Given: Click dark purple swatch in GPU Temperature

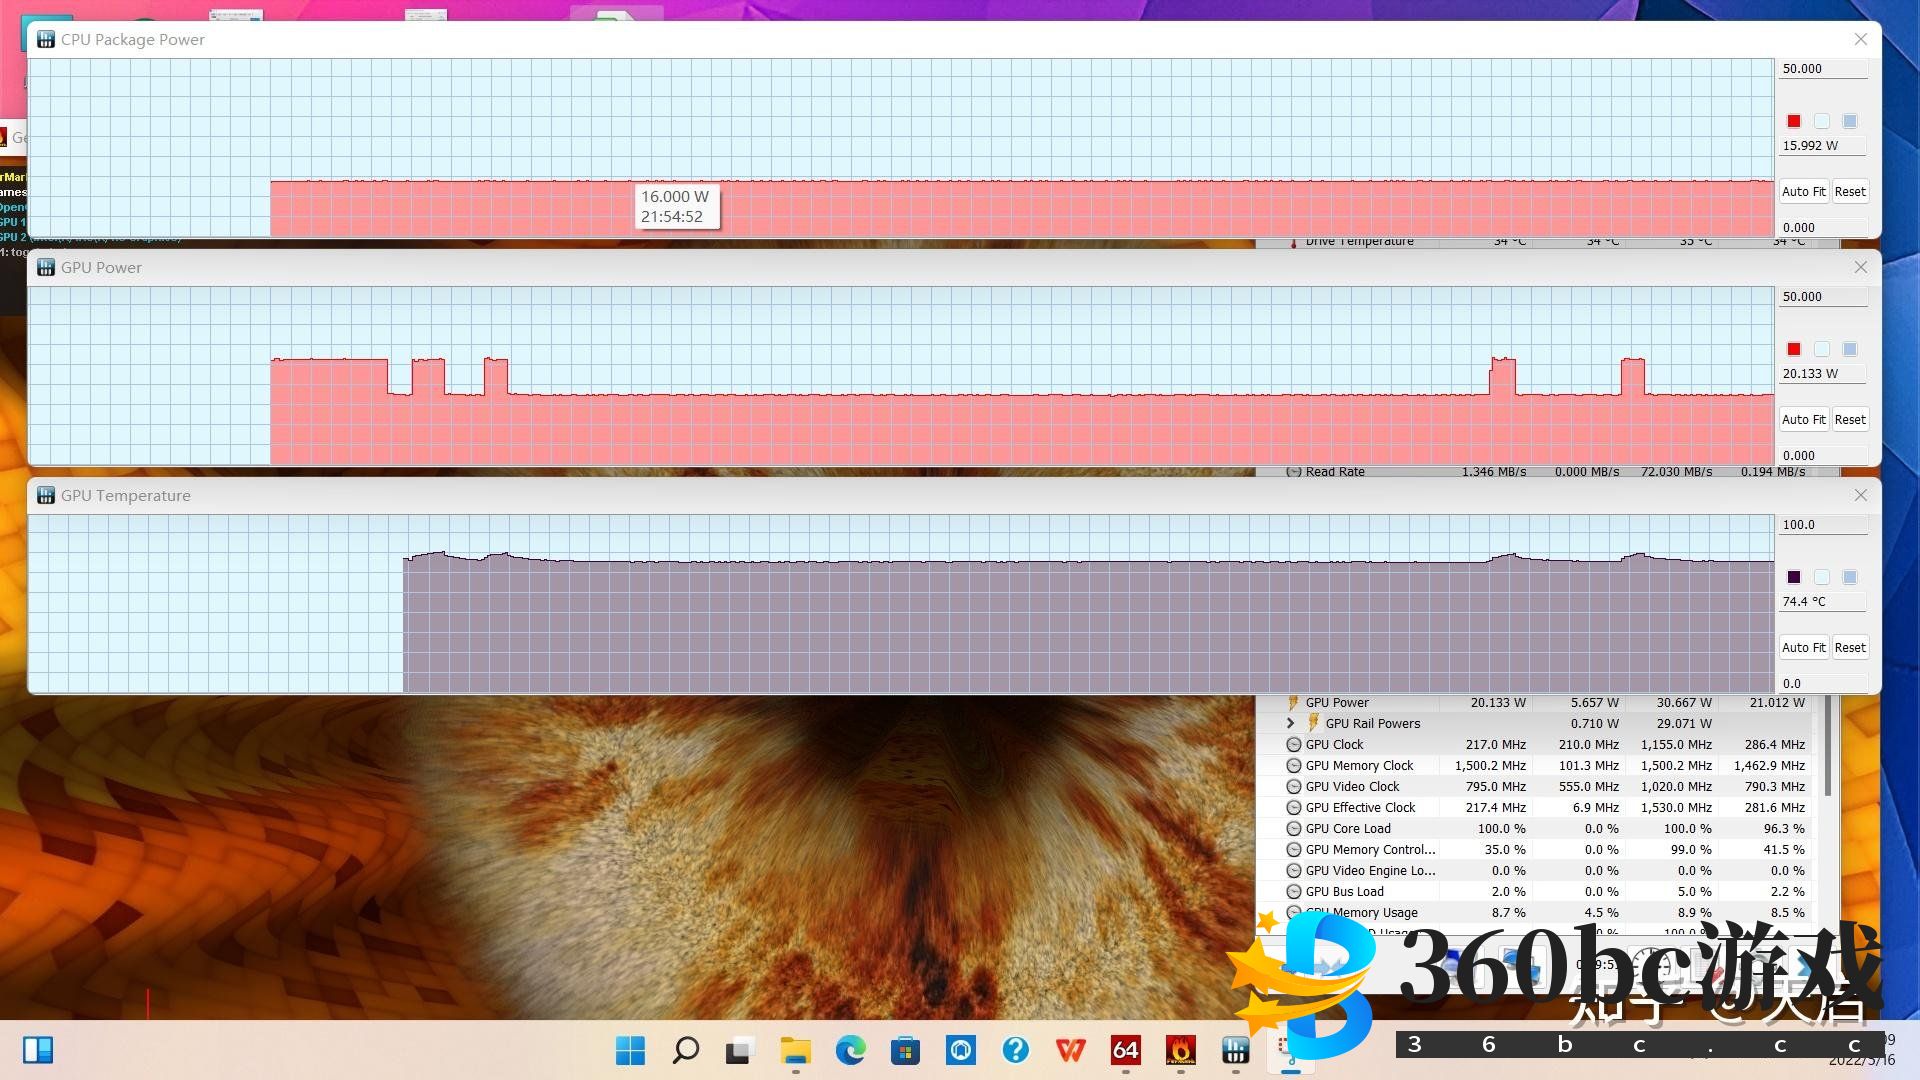Looking at the screenshot, I should (x=1794, y=577).
